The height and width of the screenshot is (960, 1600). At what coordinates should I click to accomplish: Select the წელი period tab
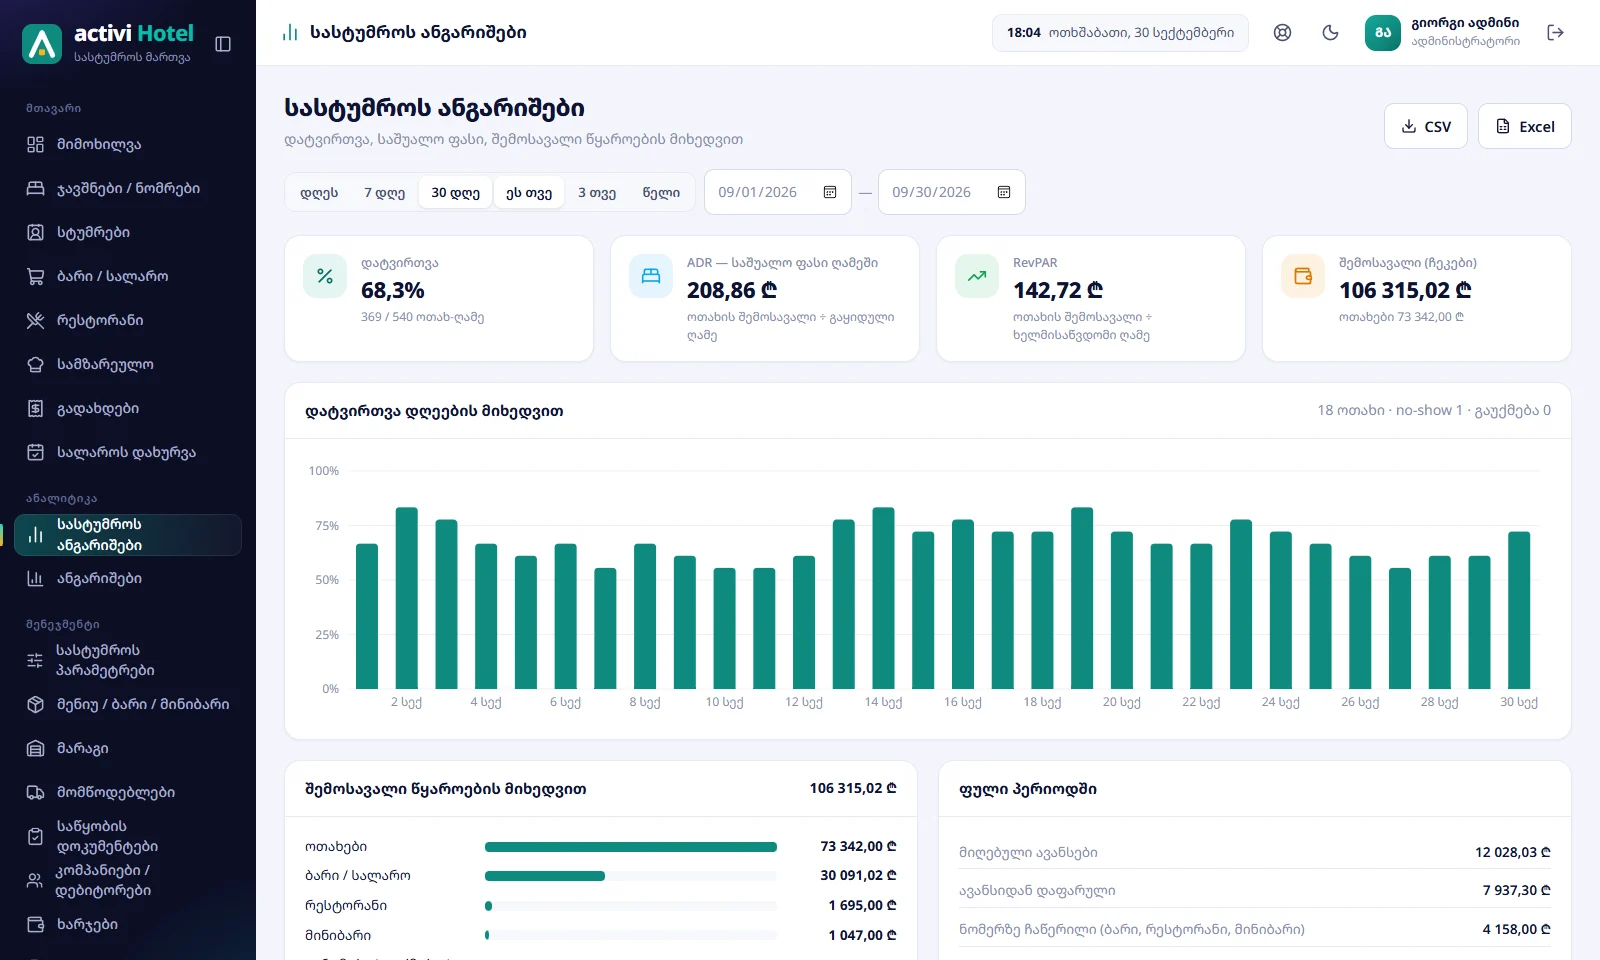pos(661,192)
